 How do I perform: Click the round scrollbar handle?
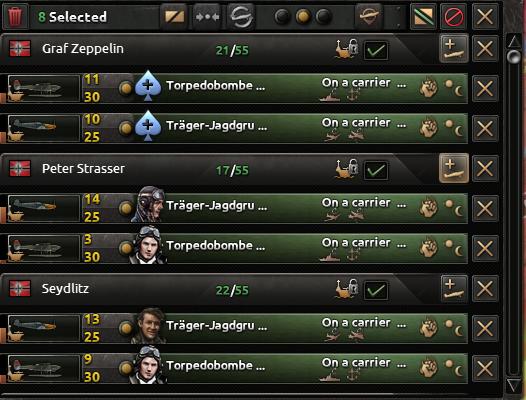pos(514,57)
